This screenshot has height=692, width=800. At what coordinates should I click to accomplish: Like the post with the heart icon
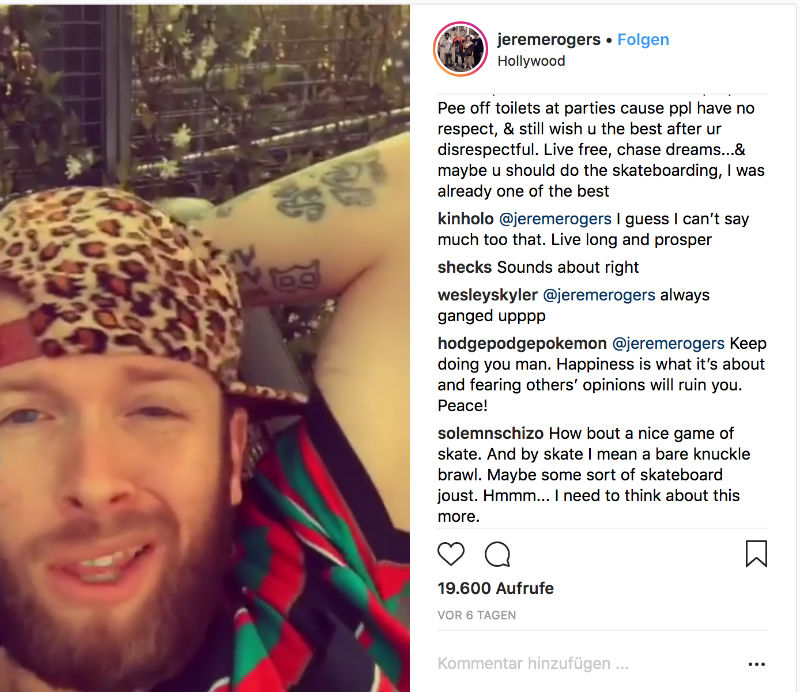tap(451, 554)
